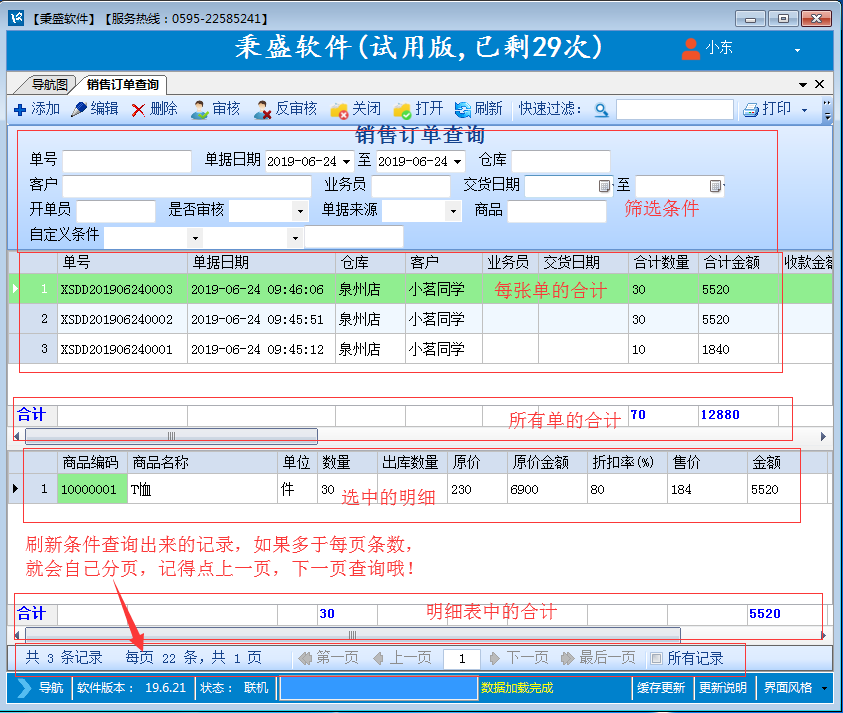The height and width of the screenshot is (713, 843).
Task: Click the 客户 input field
Action: coord(187,186)
